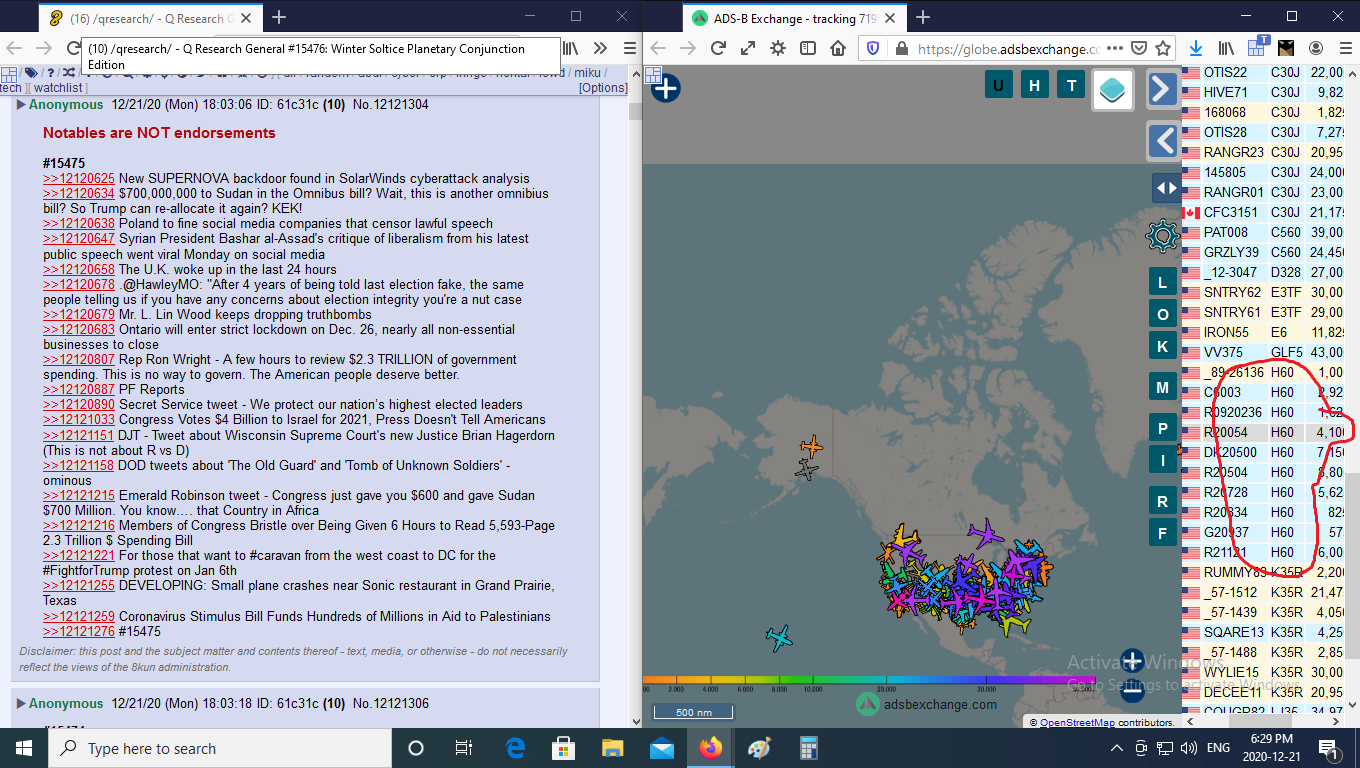Click the gear settings icon on map

1162,237
